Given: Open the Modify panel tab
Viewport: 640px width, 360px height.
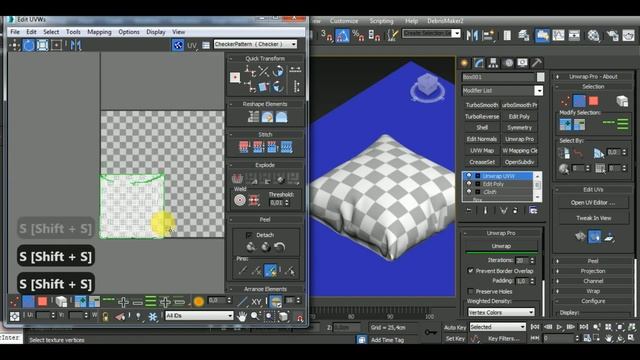Looking at the screenshot, I should 479,63.
